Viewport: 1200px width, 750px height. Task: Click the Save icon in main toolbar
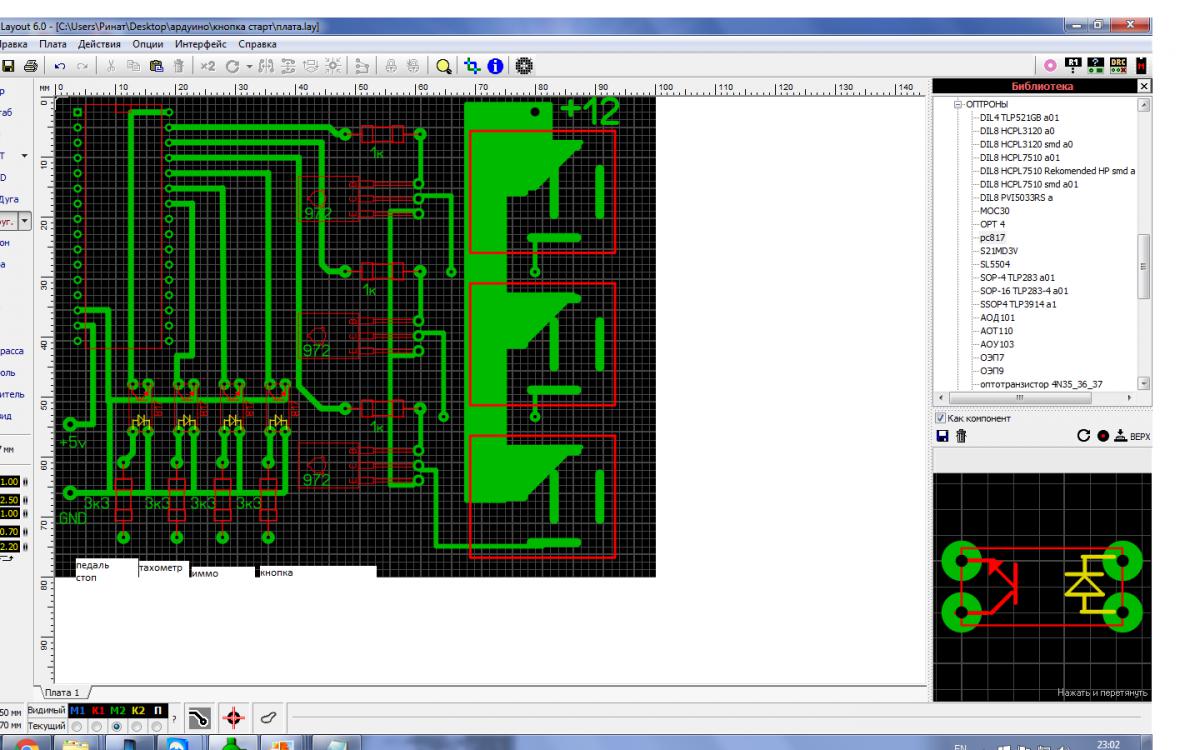click(x=8, y=66)
